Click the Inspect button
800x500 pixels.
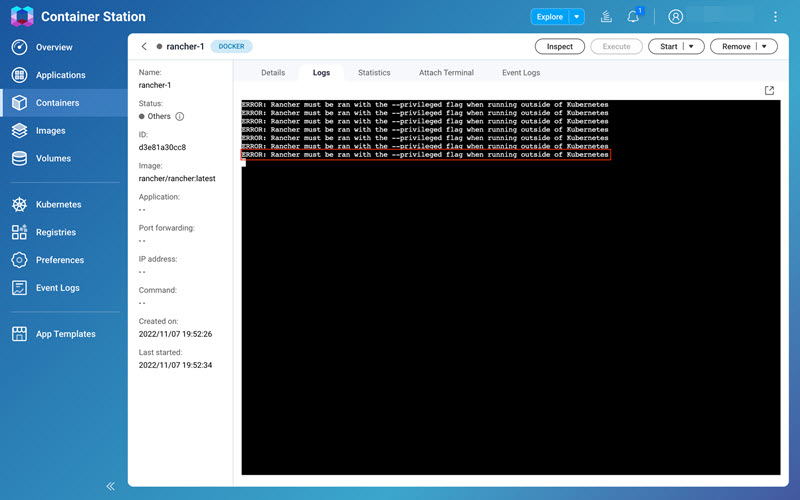pos(560,46)
